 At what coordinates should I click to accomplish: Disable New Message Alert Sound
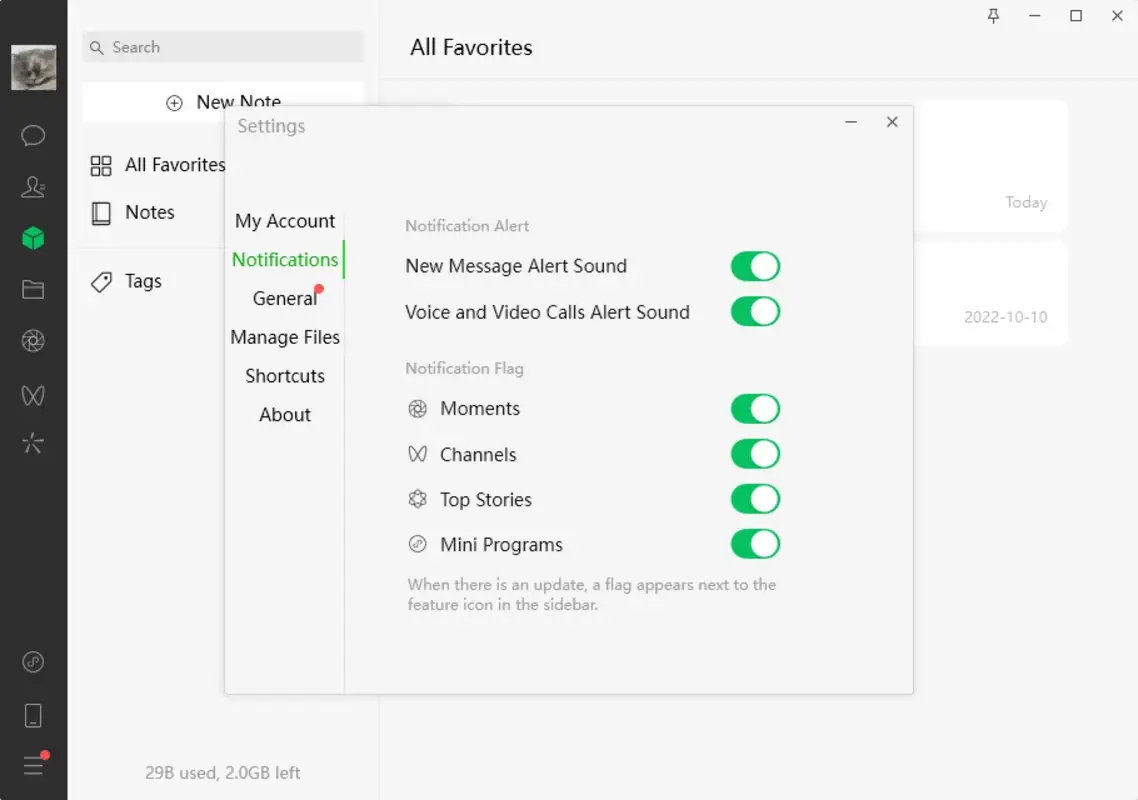click(755, 266)
